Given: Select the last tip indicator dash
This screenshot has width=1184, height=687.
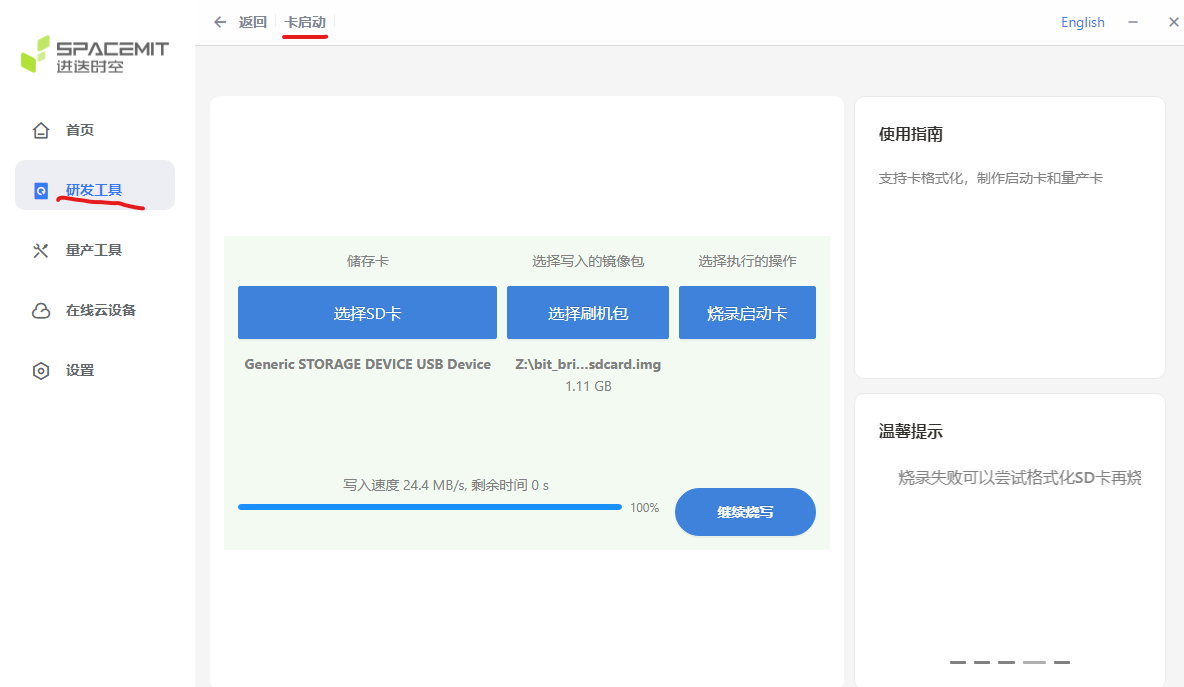Looking at the screenshot, I should point(1062,662).
